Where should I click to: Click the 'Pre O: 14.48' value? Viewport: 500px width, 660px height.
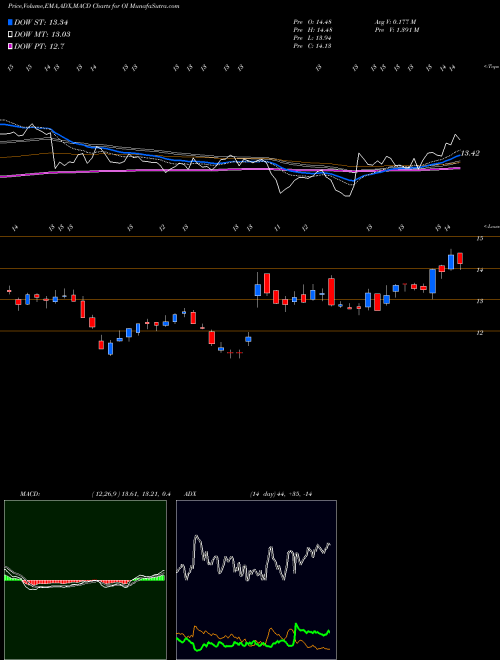[x=313, y=22]
